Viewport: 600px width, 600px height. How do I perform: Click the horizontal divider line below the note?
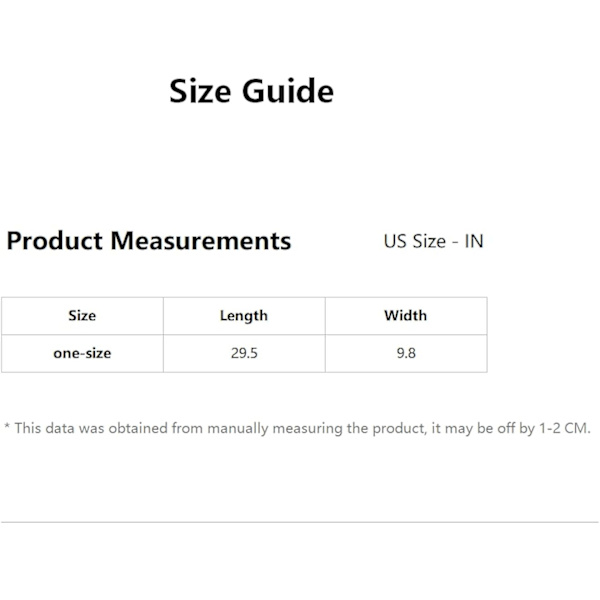click(300, 522)
